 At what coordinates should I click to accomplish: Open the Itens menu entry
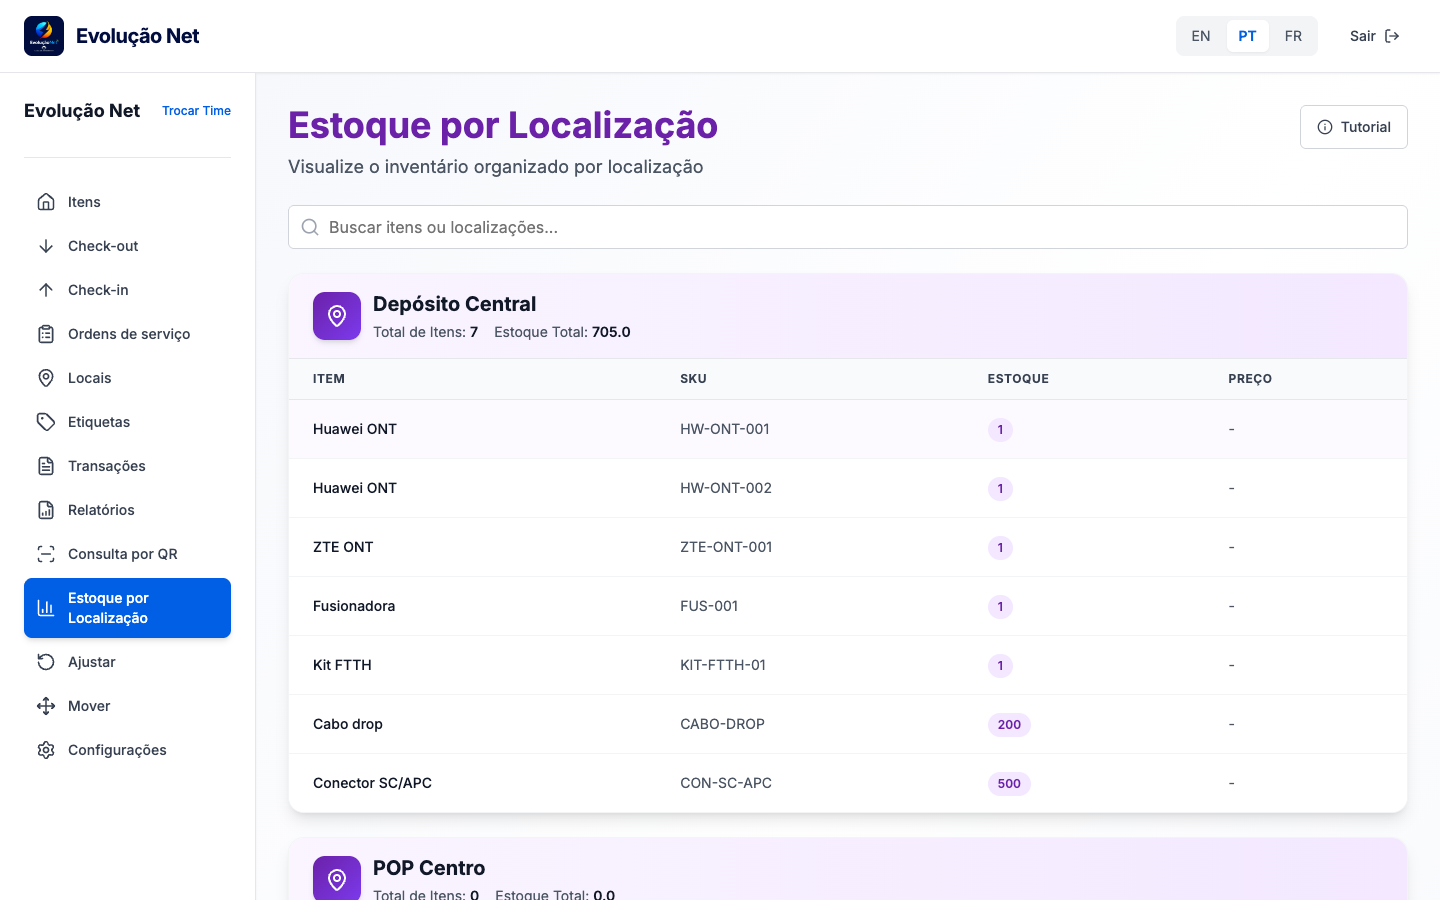click(127, 202)
